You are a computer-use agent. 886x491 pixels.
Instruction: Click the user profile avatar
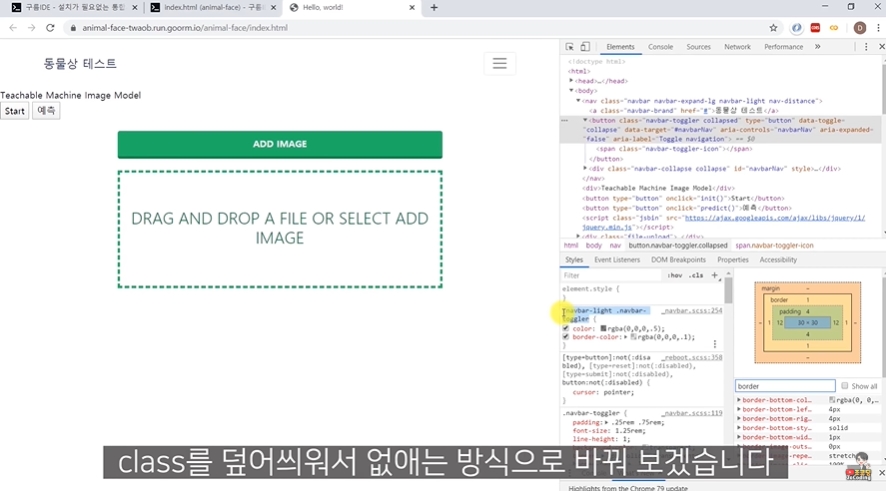859,28
